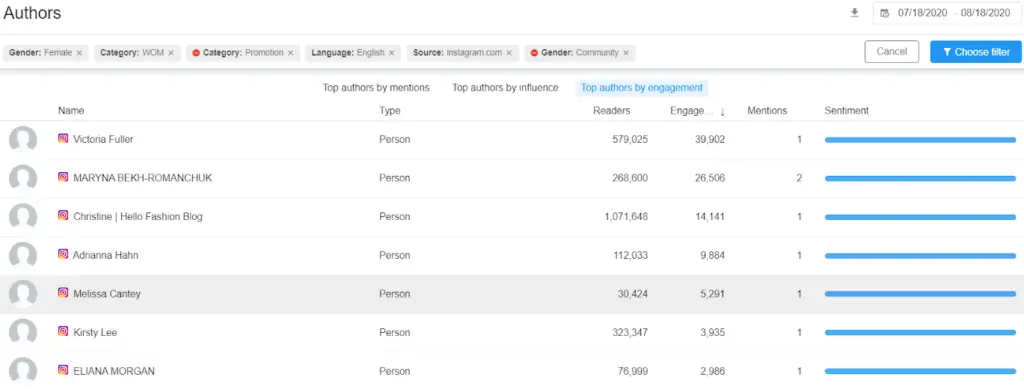Click the Choose filter button

[x=976, y=52]
